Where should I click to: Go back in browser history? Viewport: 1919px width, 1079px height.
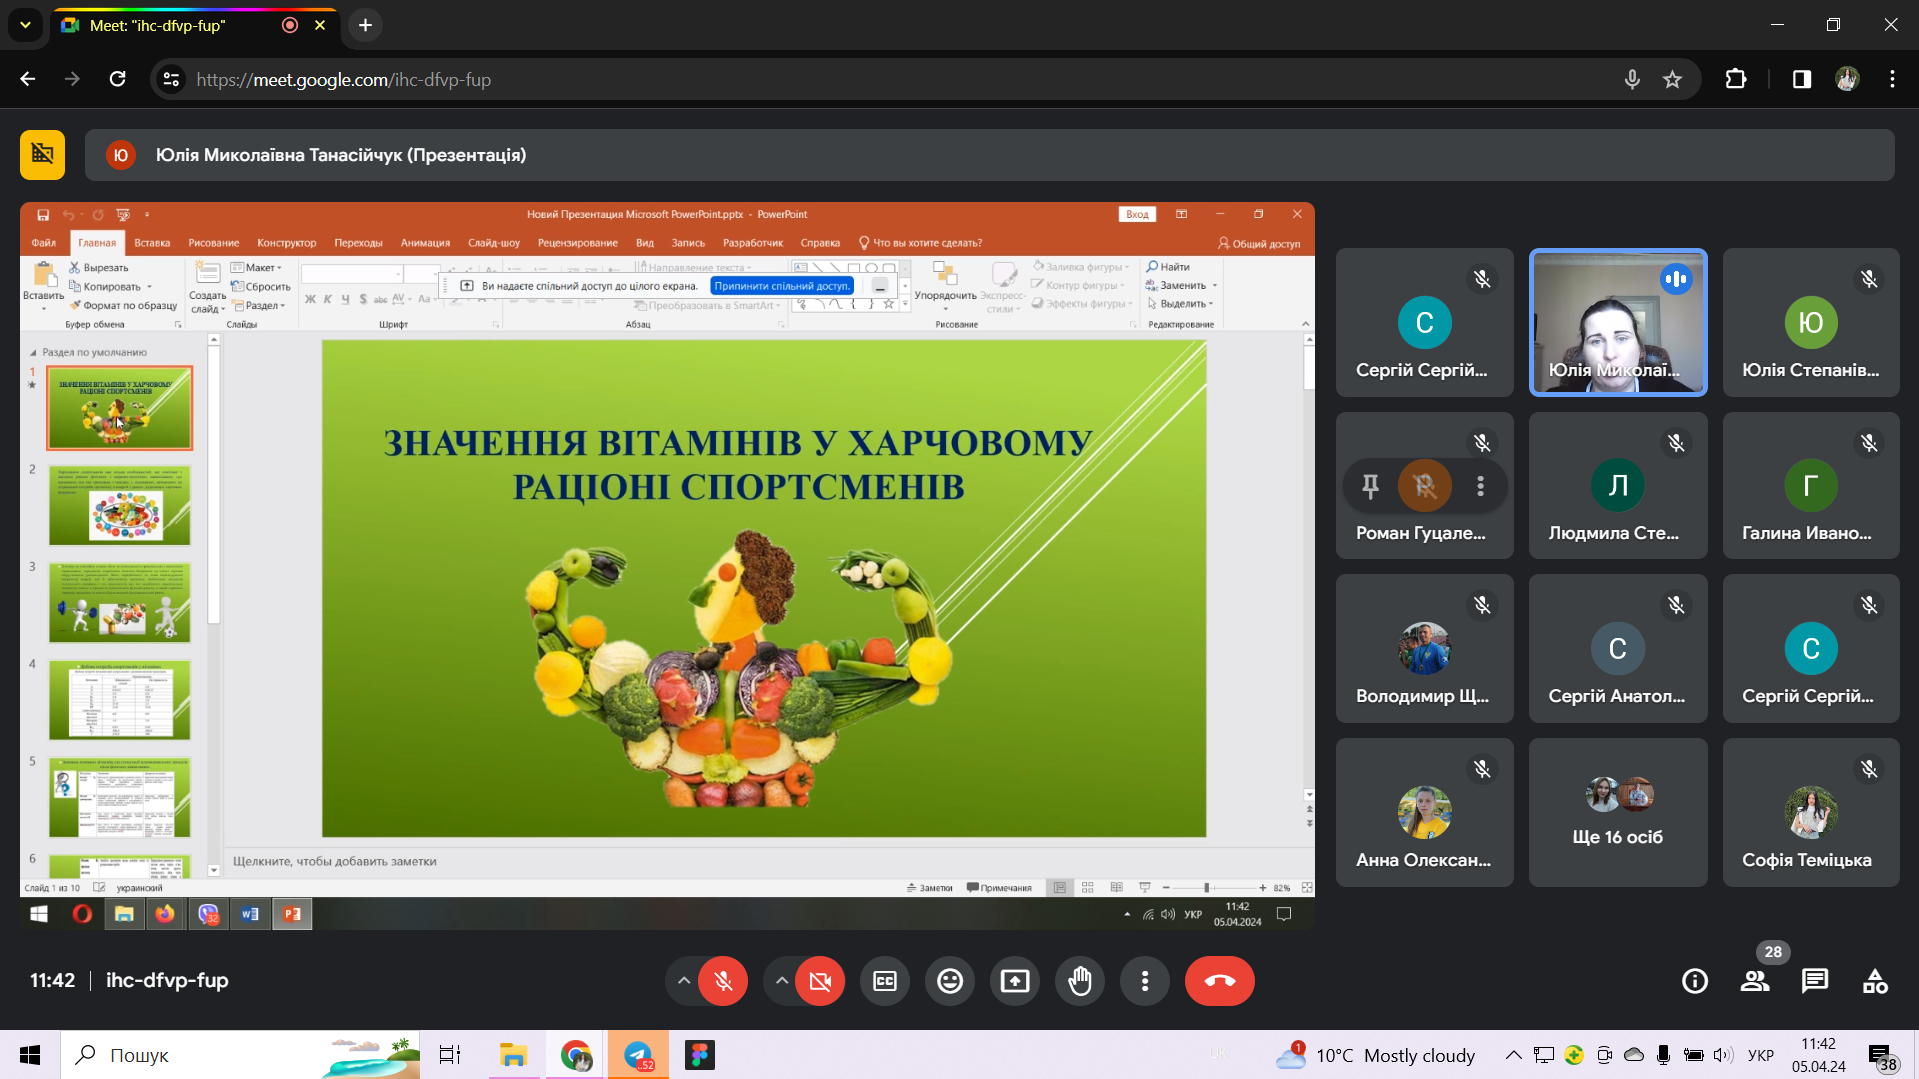[x=28, y=79]
